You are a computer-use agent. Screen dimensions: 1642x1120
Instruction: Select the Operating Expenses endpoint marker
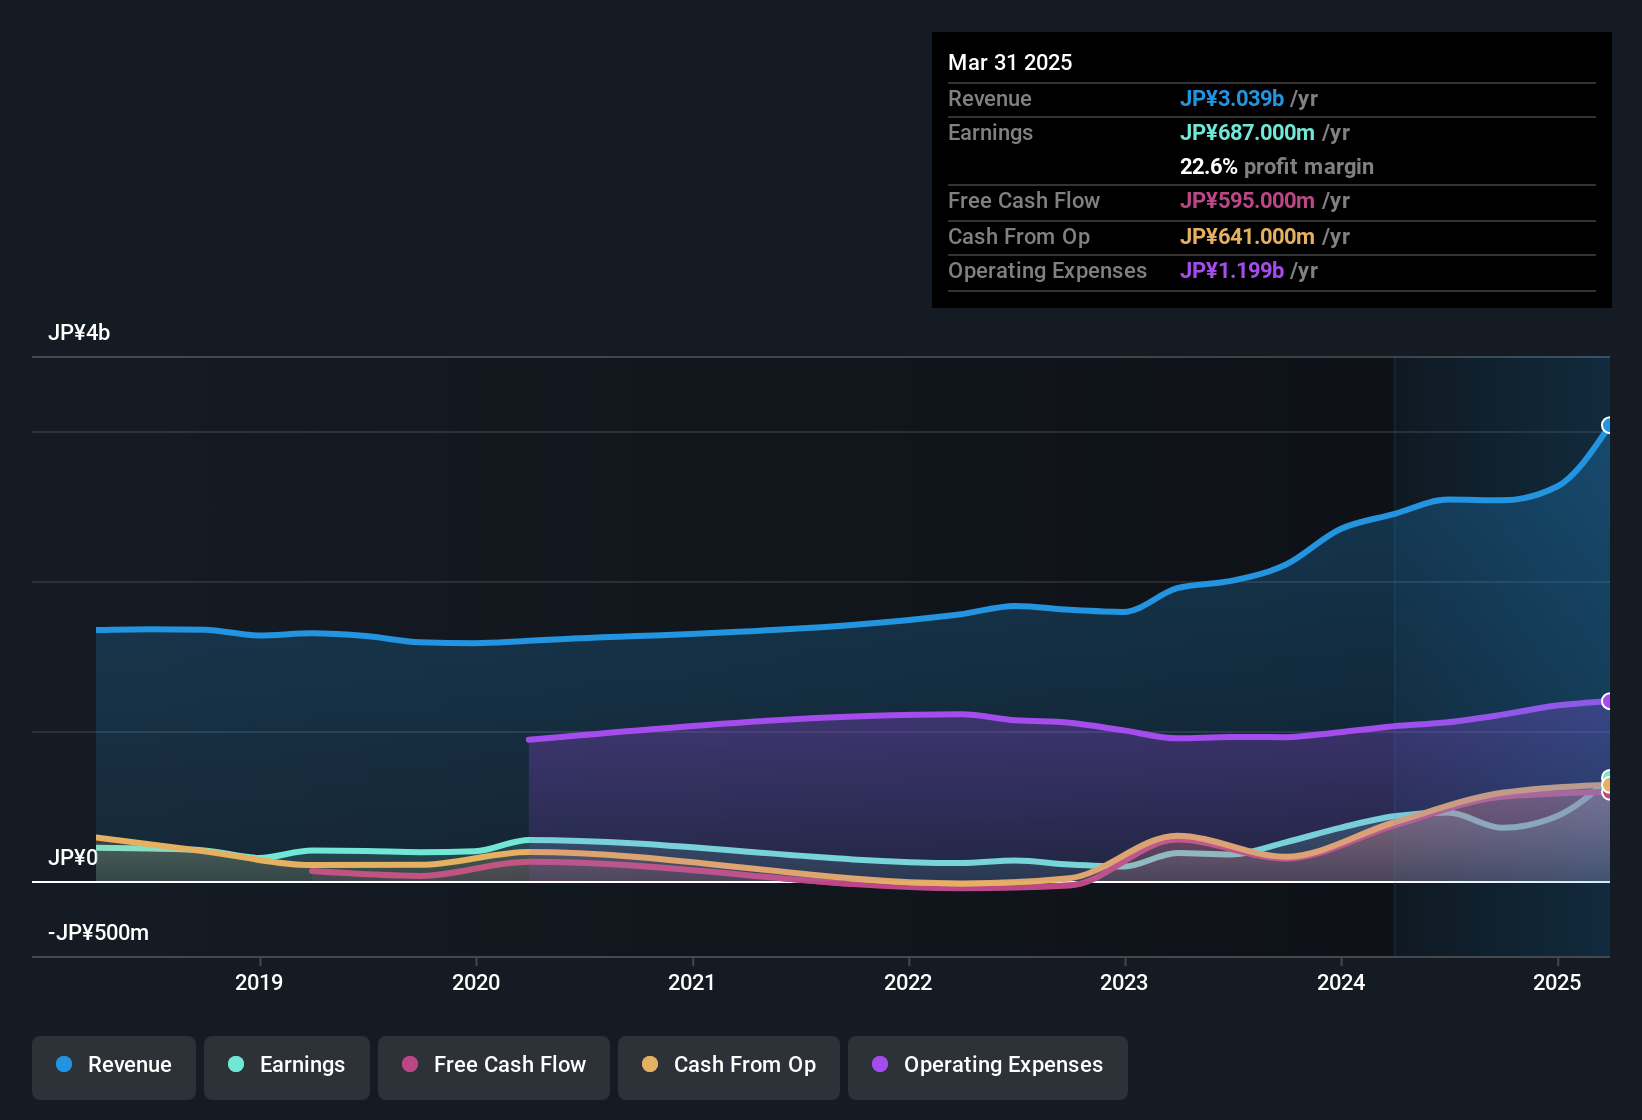click(1608, 701)
